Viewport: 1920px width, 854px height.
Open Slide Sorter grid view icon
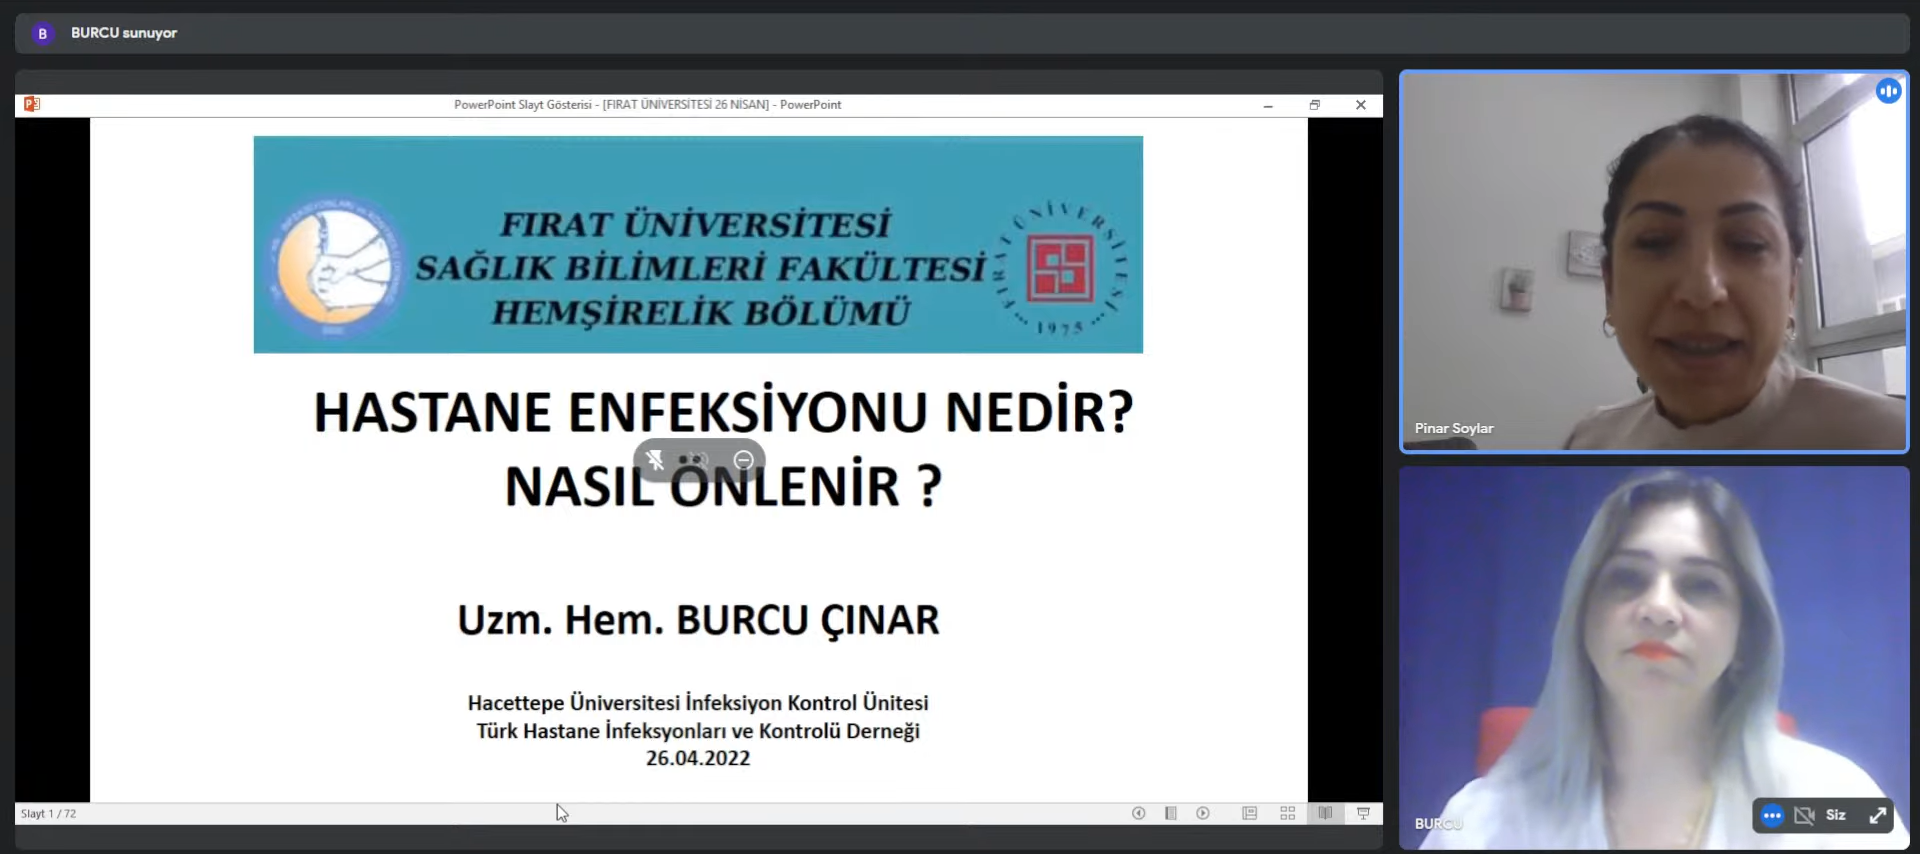point(1288,813)
